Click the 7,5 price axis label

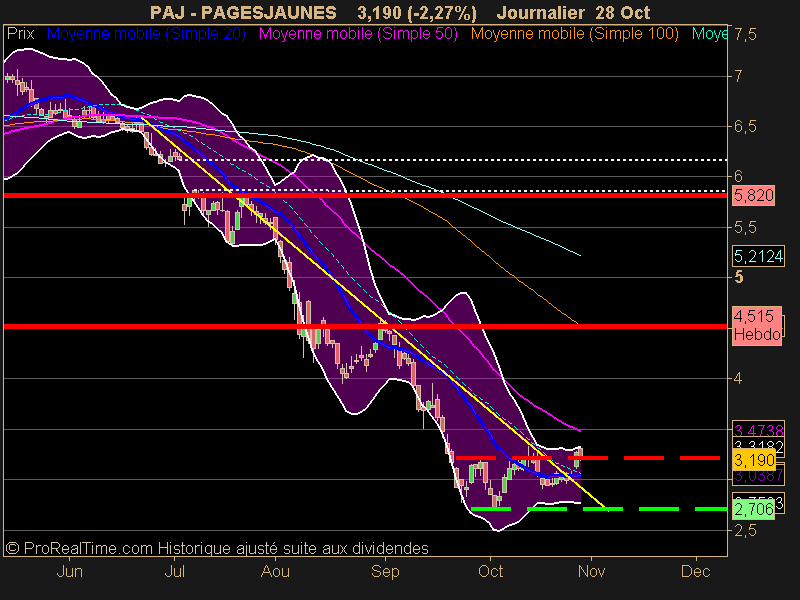[x=745, y=35]
